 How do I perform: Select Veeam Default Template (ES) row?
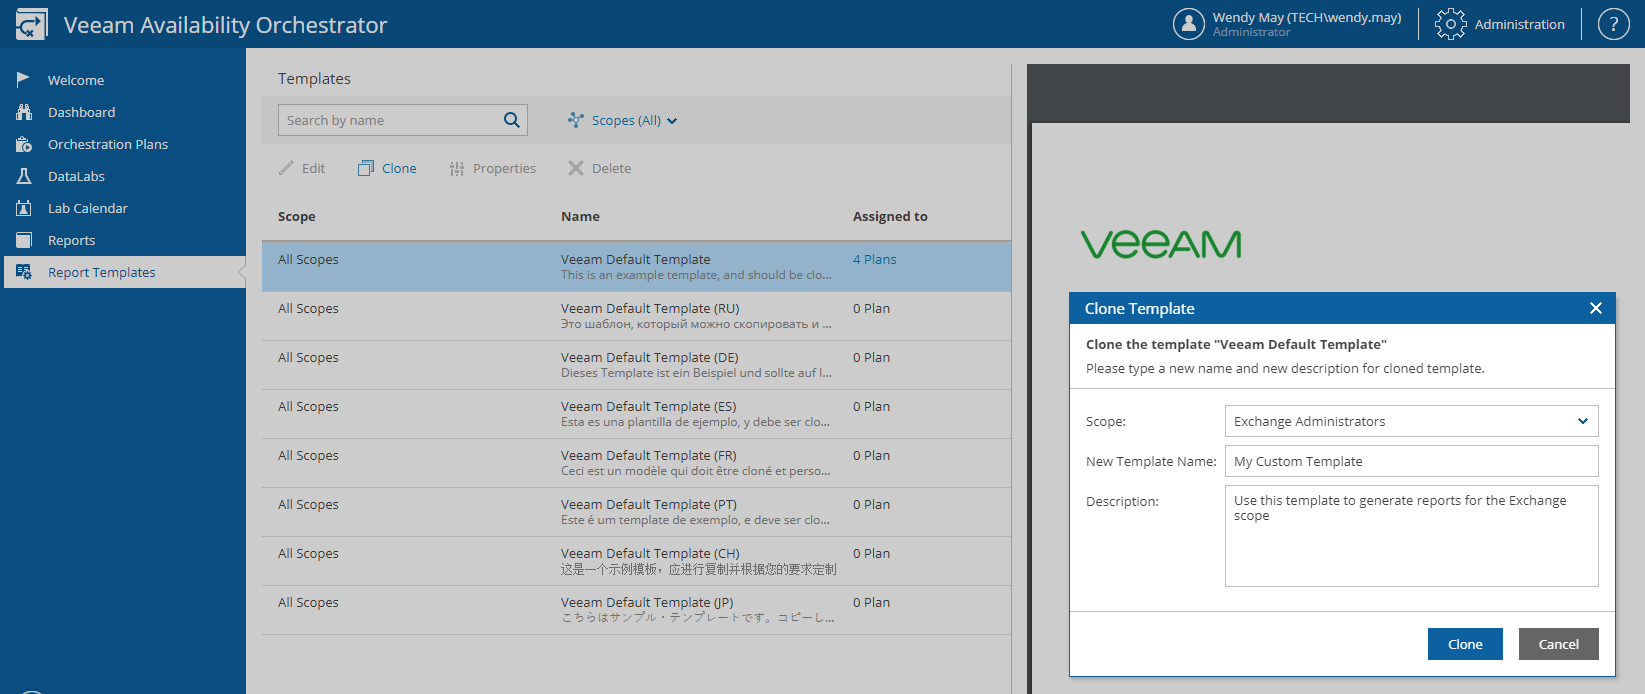[x=636, y=414]
